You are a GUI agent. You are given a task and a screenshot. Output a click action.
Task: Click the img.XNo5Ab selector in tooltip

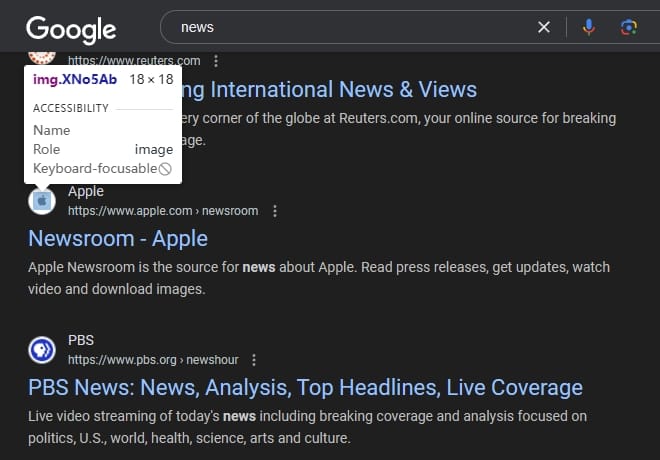pyautogui.click(x=75, y=79)
